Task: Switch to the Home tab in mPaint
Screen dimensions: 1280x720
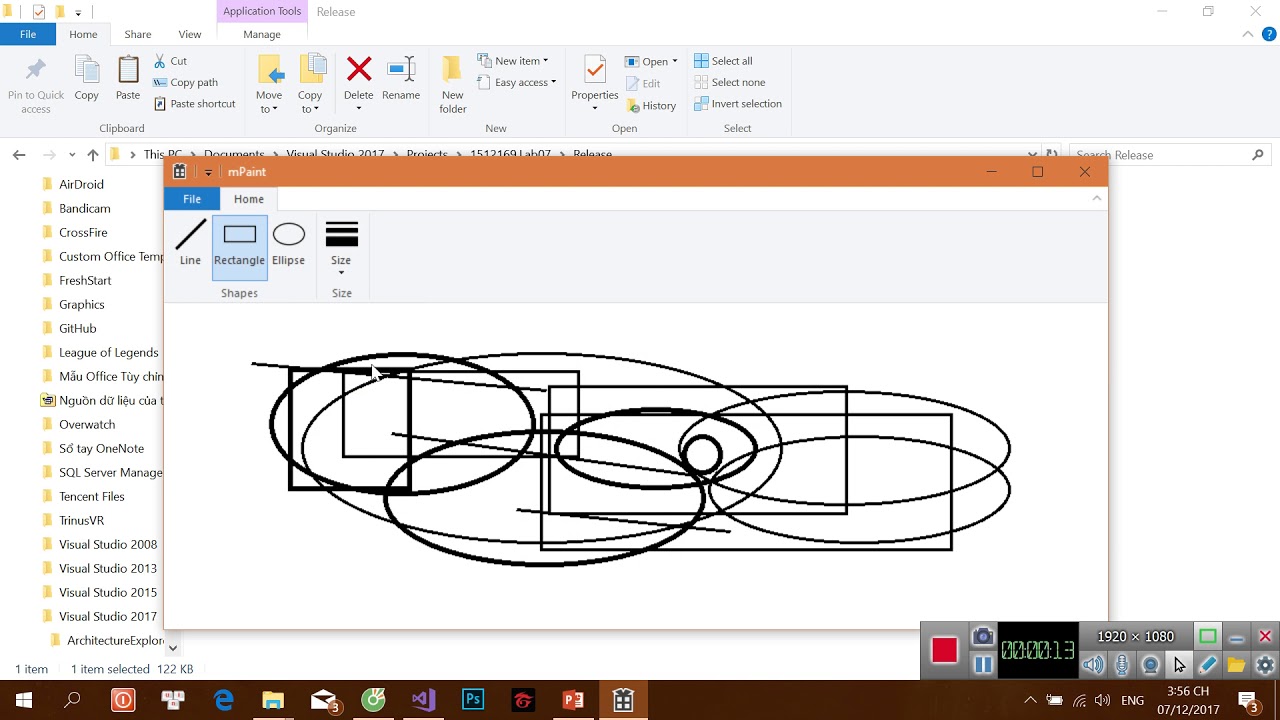Action: [x=249, y=199]
